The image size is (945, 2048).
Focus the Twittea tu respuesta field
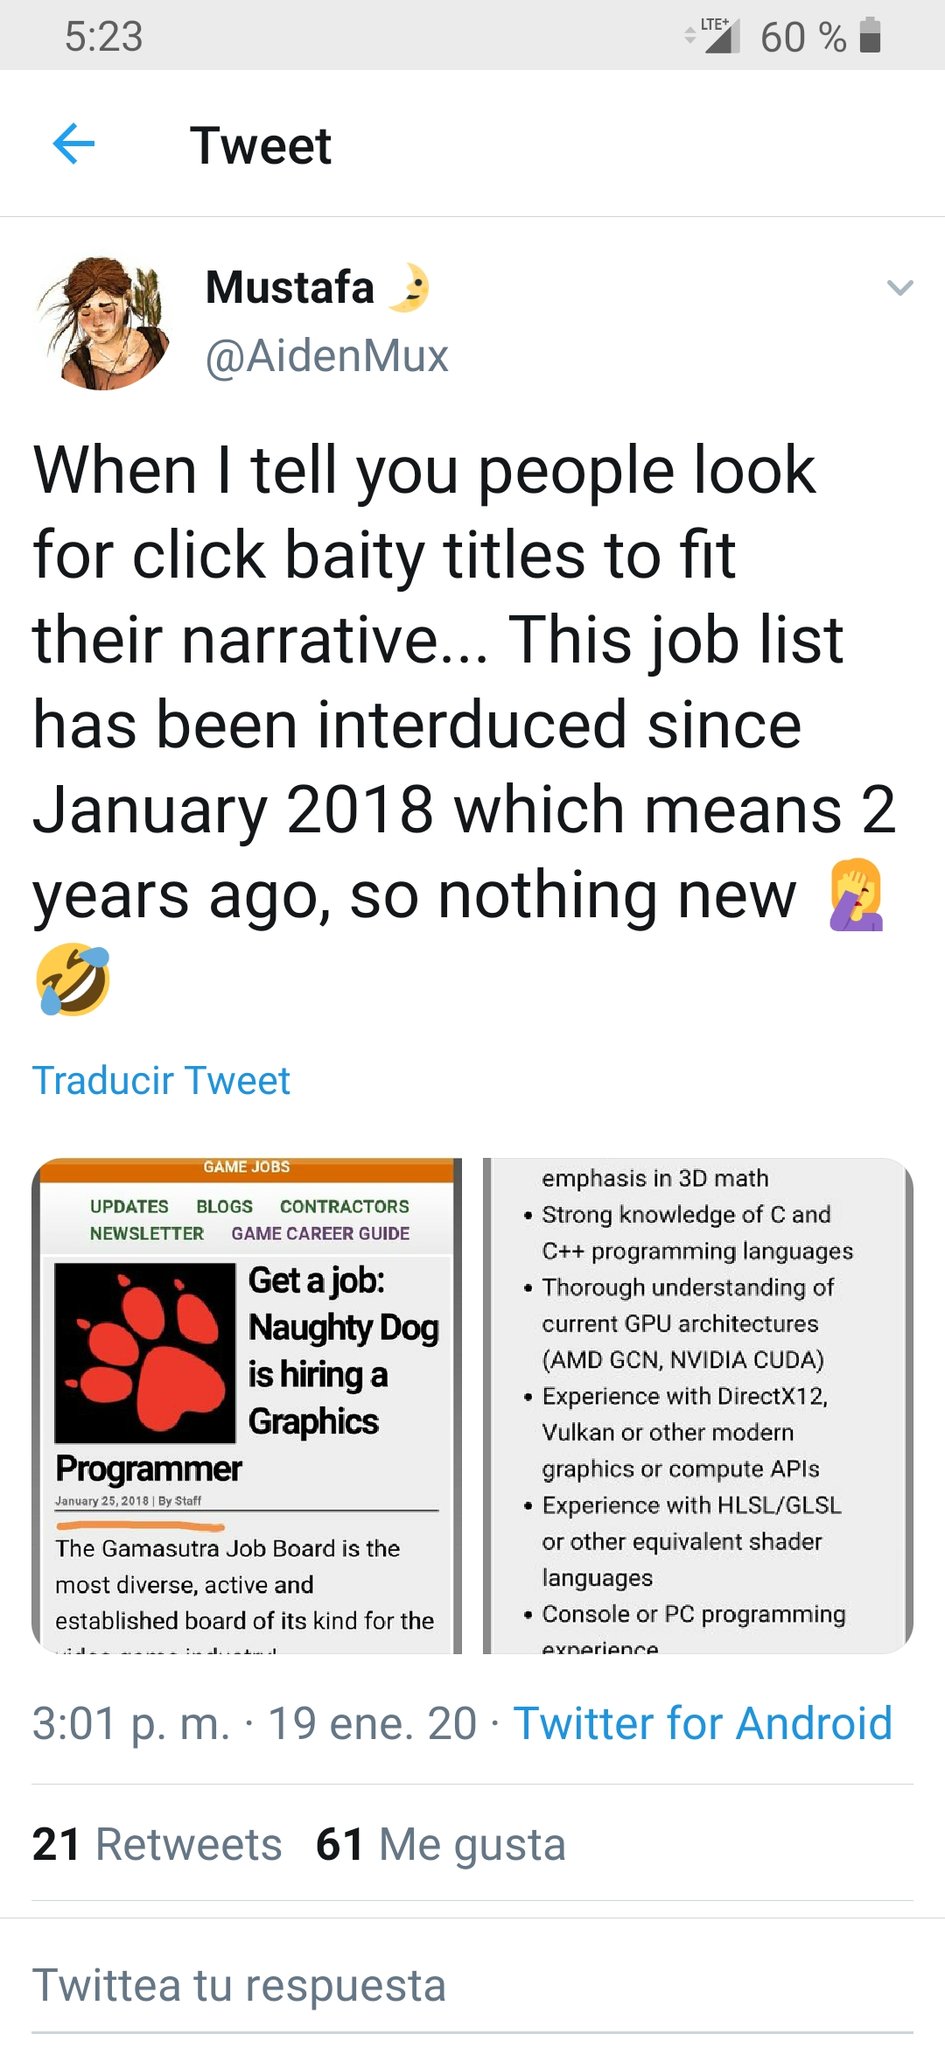[472, 1985]
